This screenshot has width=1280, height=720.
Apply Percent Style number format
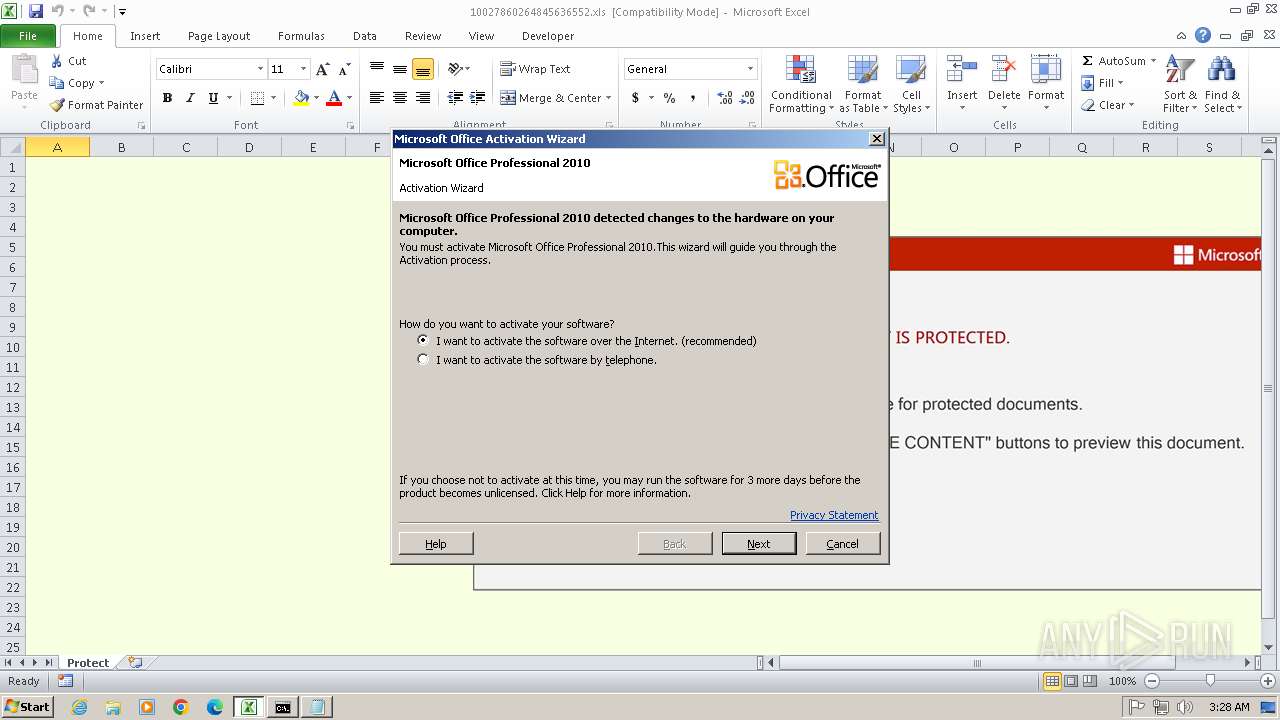pyautogui.click(x=669, y=98)
